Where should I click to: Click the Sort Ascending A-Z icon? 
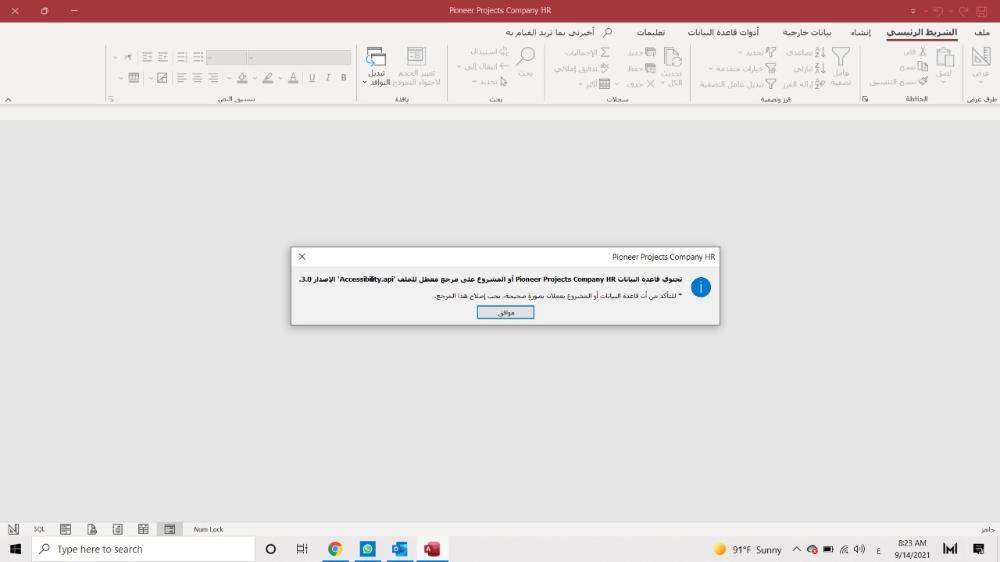(x=820, y=52)
